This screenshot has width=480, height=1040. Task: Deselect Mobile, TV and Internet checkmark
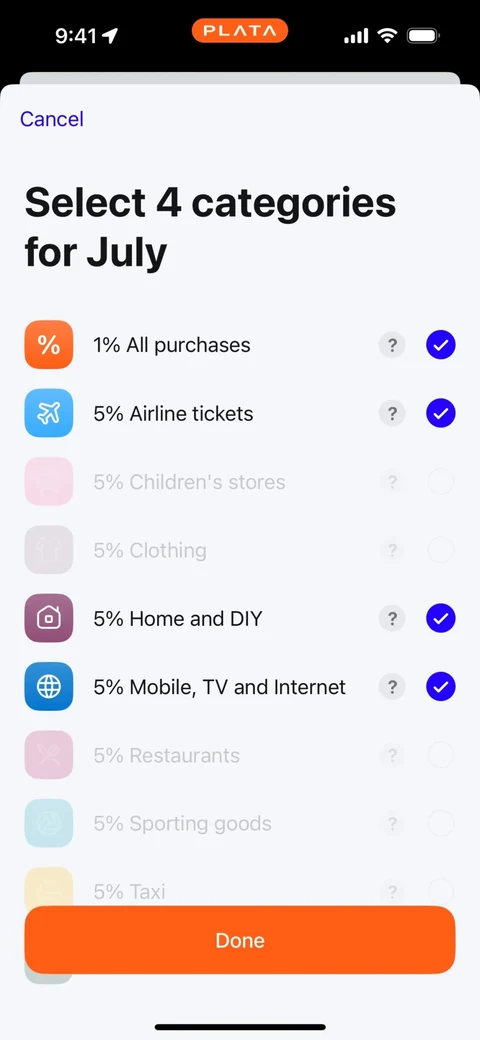(440, 686)
